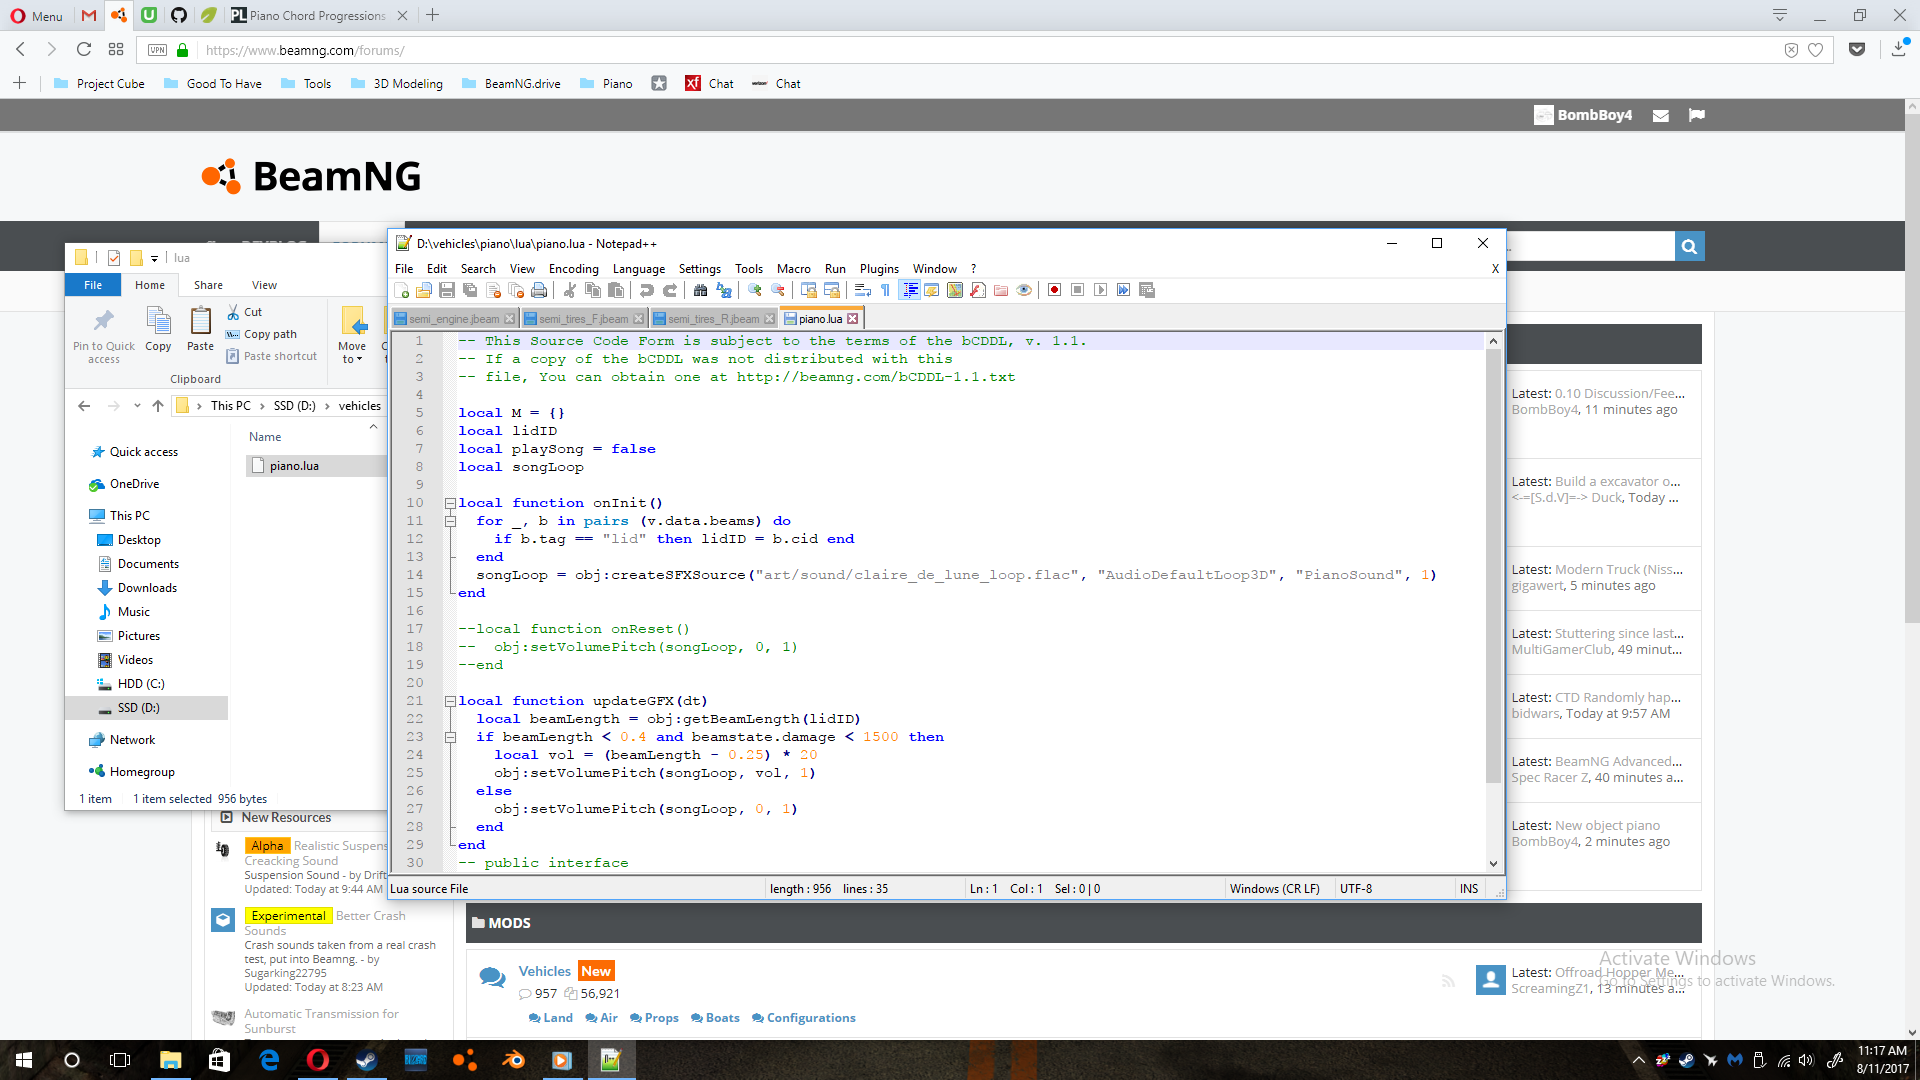
Task: Create a new document in Notepad++ toolbar
Action: tap(402, 290)
